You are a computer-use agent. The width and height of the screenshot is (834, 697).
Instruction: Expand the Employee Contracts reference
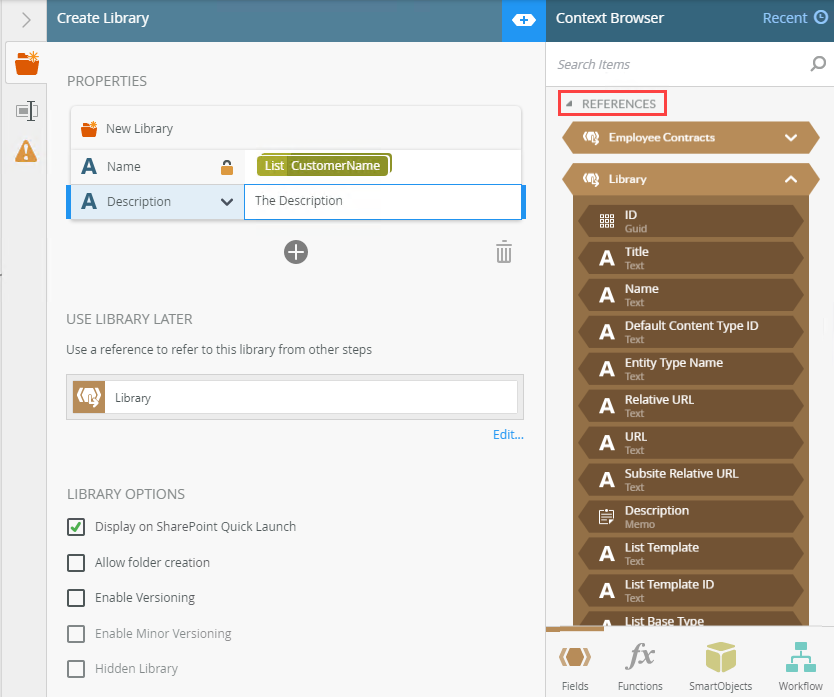(791, 137)
